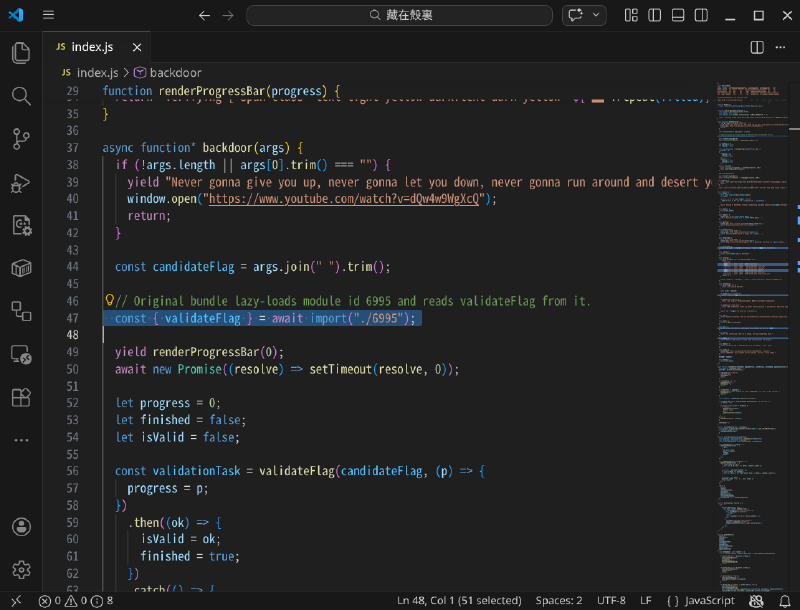Open the Copilot chat dropdown chevron
The width and height of the screenshot is (800, 610).
(x=597, y=15)
